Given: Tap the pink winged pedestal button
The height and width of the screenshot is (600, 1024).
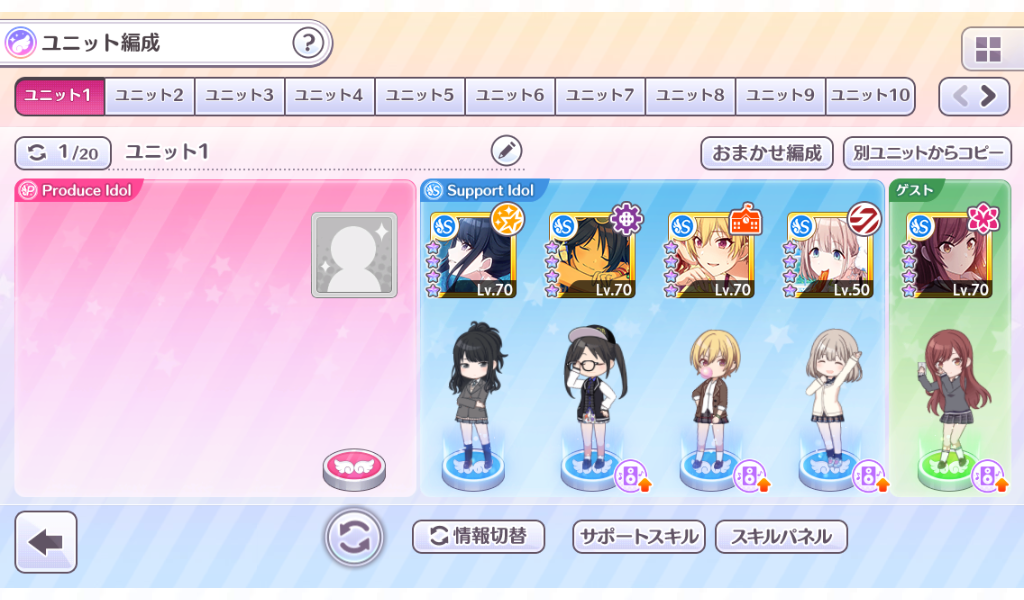Looking at the screenshot, I should 355,469.
